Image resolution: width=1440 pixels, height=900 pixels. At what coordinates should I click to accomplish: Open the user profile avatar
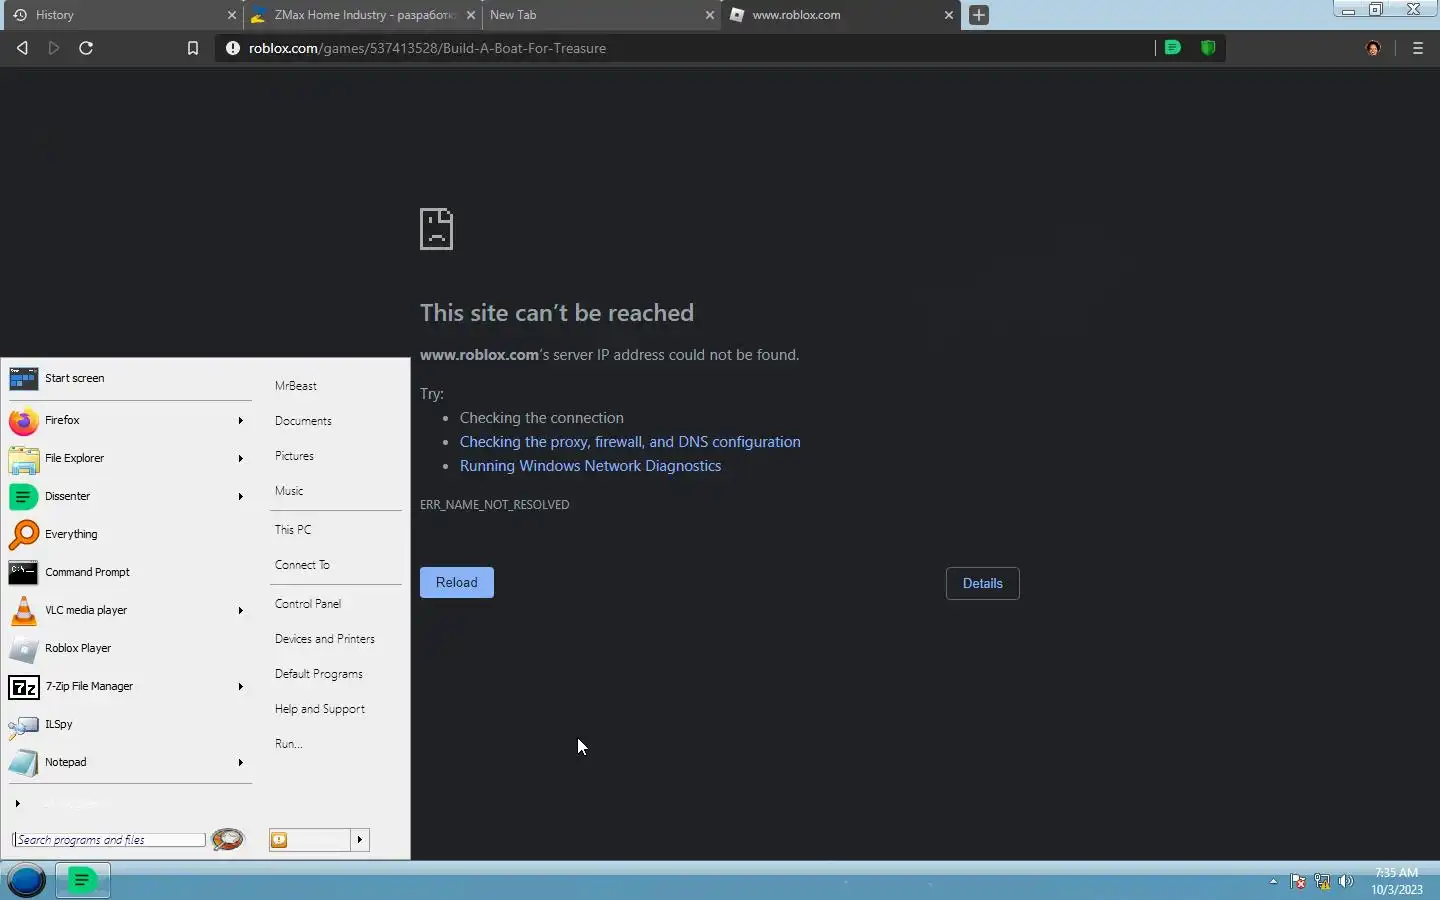coord(1373,48)
